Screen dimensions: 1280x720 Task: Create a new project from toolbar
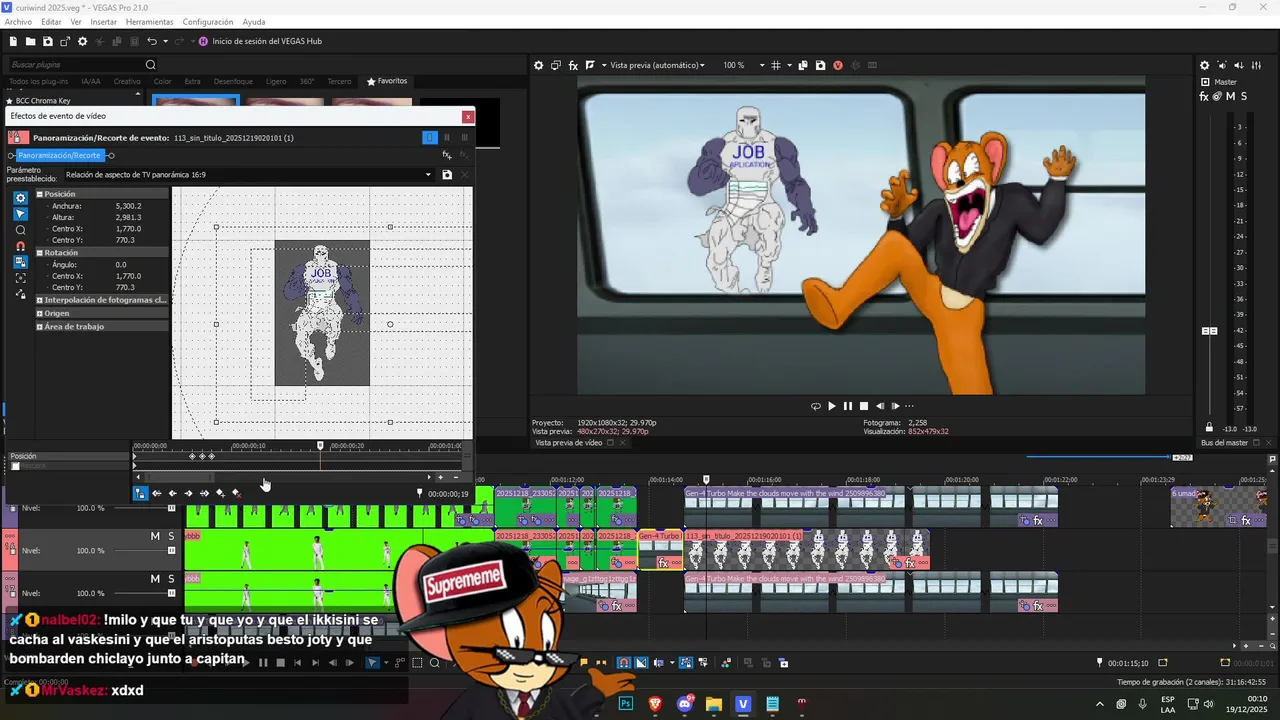click(14, 41)
